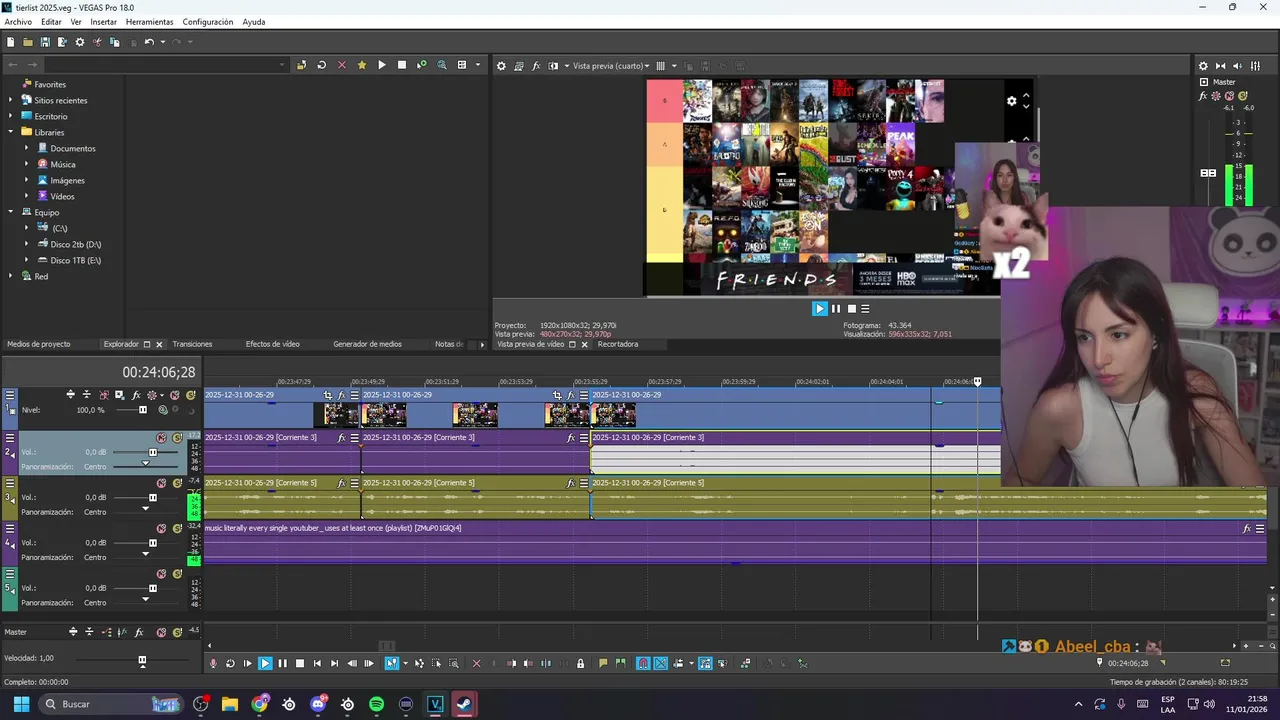This screenshot has height=720, width=1280.
Task: Click the Undo arrow in the toolbar
Action: 149,42
